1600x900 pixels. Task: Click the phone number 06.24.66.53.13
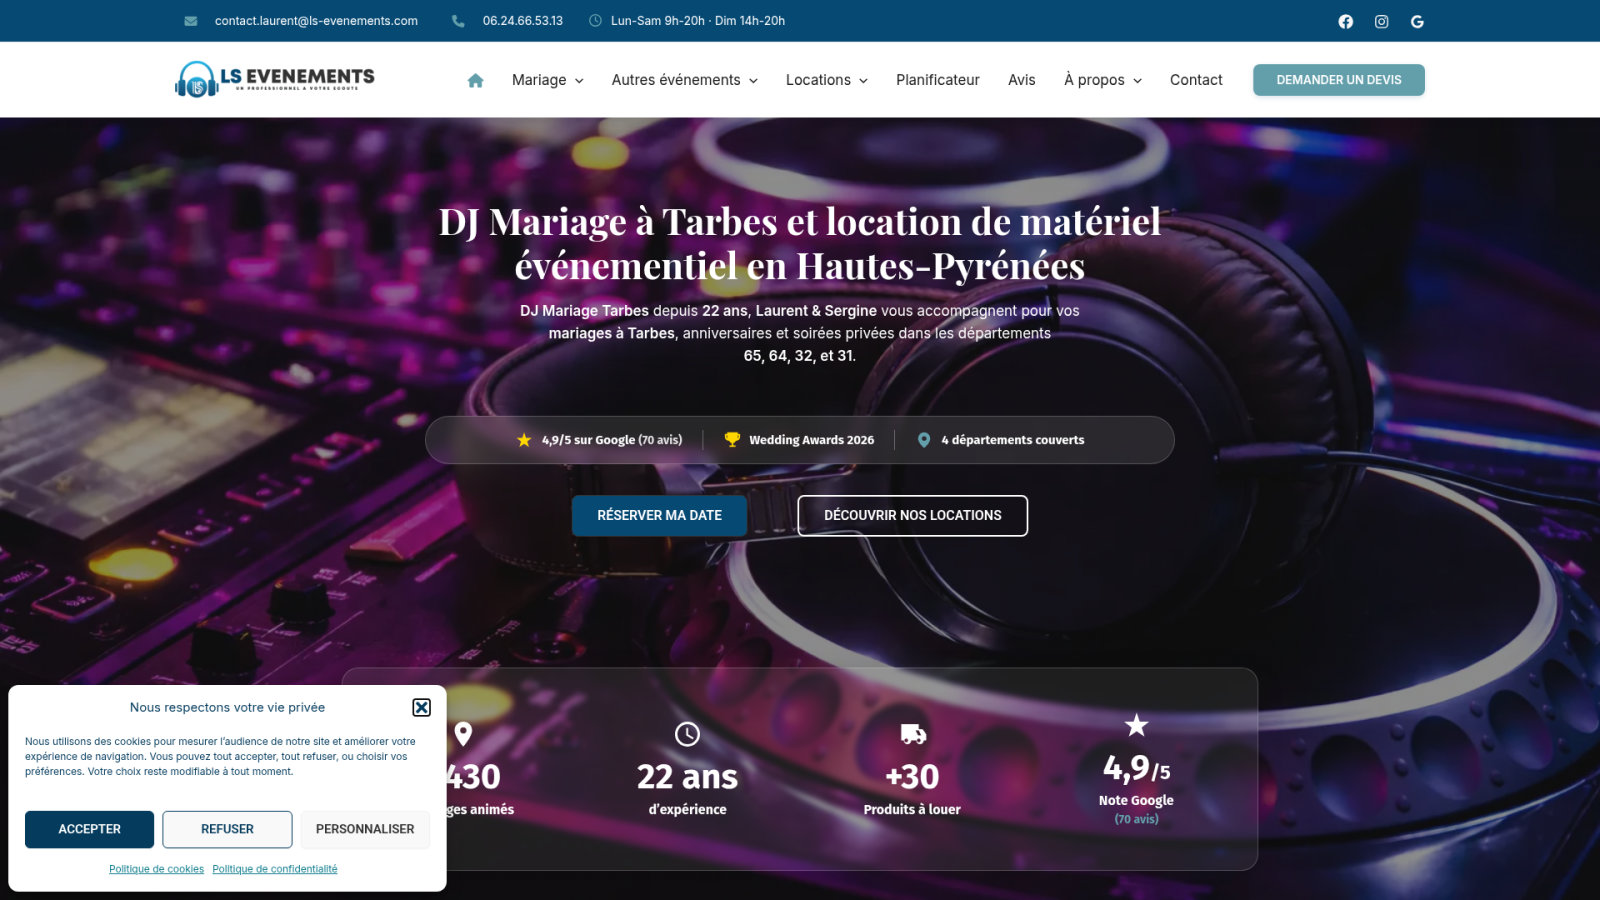523,21
